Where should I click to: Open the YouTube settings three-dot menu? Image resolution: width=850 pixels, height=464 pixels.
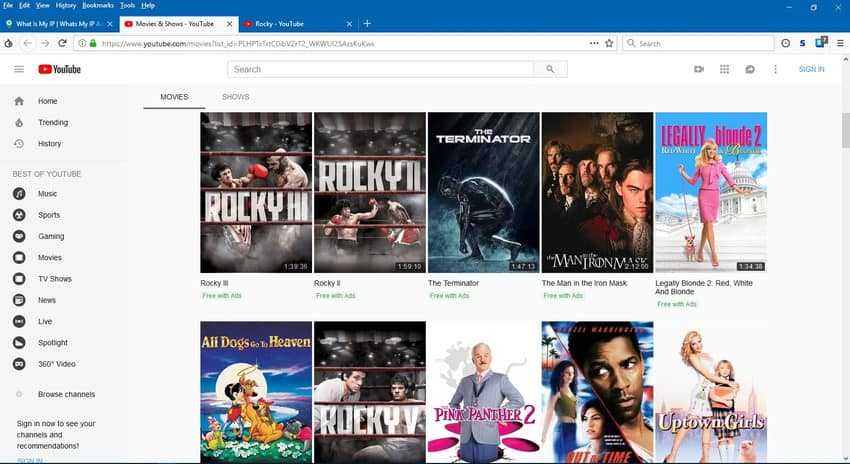pyautogui.click(x=775, y=69)
